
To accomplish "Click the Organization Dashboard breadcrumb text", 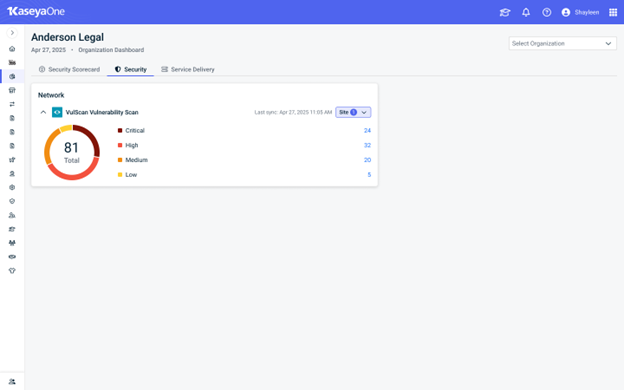I will pos(111,50).
